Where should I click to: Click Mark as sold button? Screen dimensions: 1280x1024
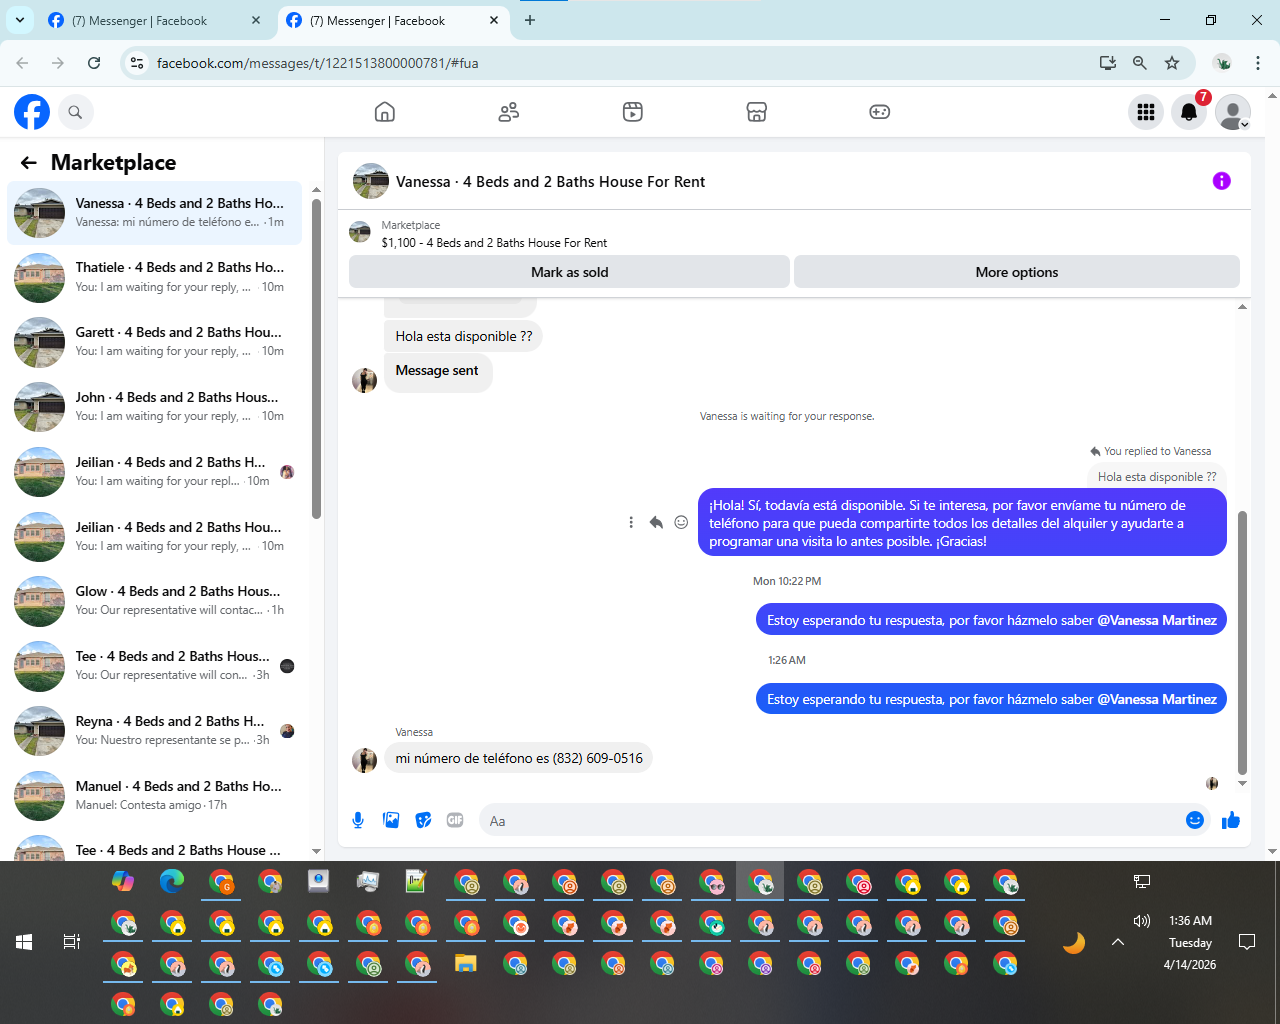point(569,272)
